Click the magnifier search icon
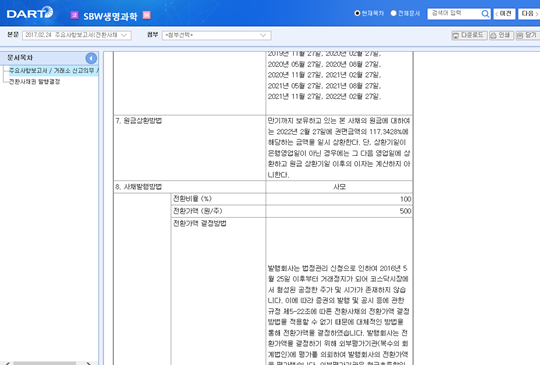540x365 pixels. click(485, 14)
